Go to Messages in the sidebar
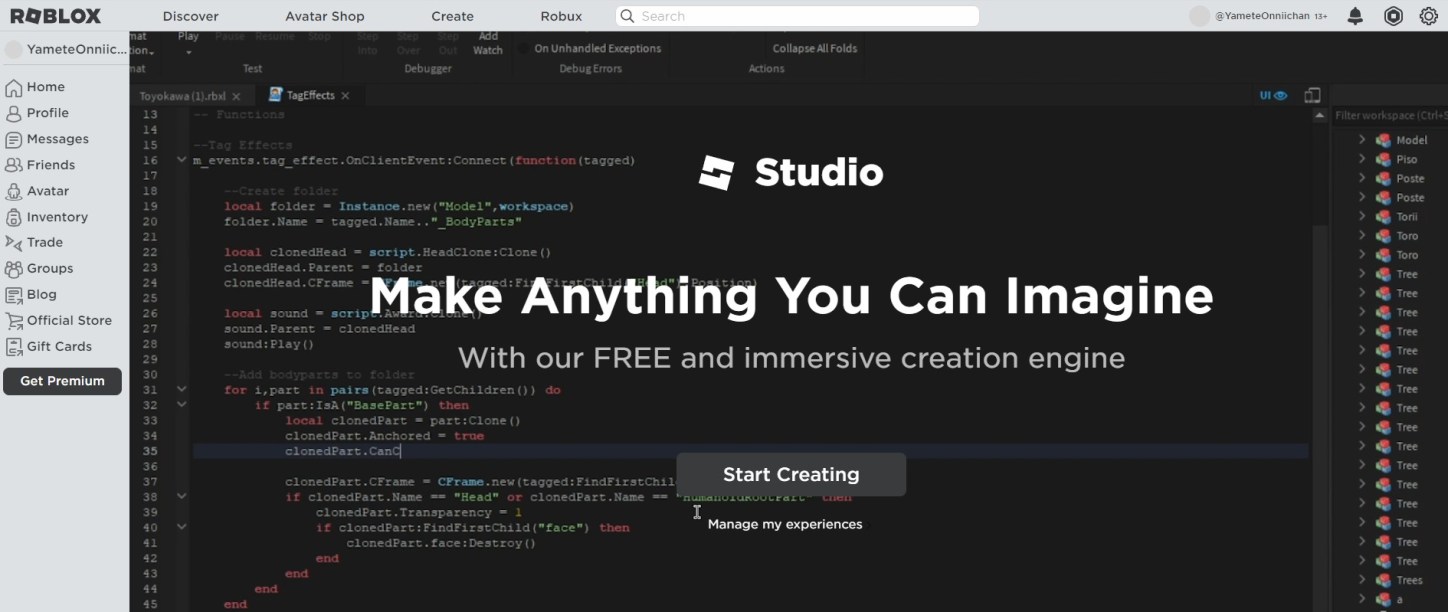Viewport: 1448px width, 612px height. click(x=57, y=139)
